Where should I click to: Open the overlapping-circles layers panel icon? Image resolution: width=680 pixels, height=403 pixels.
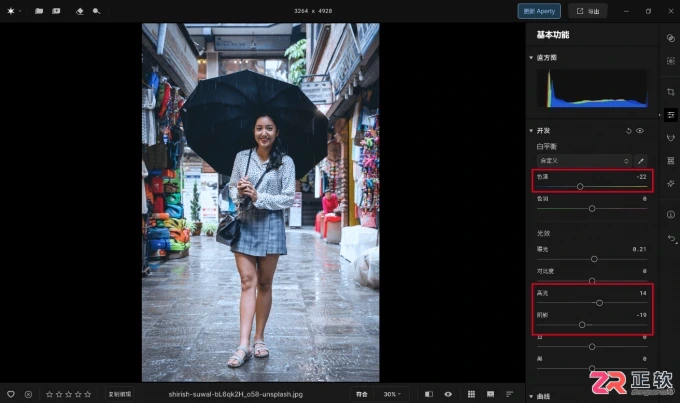(670, 38)
